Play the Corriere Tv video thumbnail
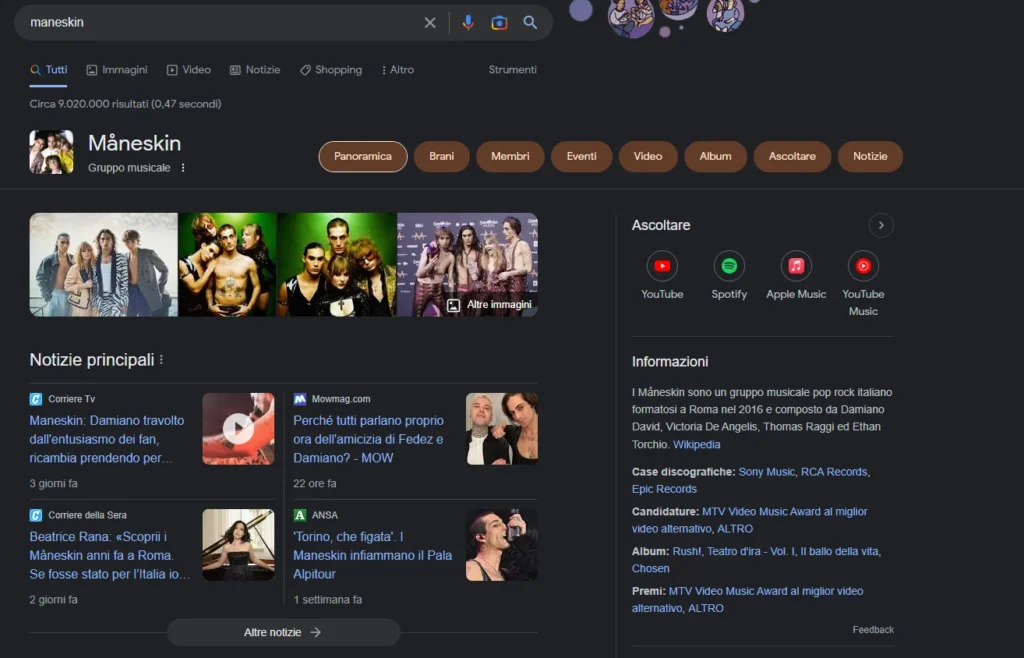Image resolution: width=1024 pixels, height=658 pixels. (238, 428)
